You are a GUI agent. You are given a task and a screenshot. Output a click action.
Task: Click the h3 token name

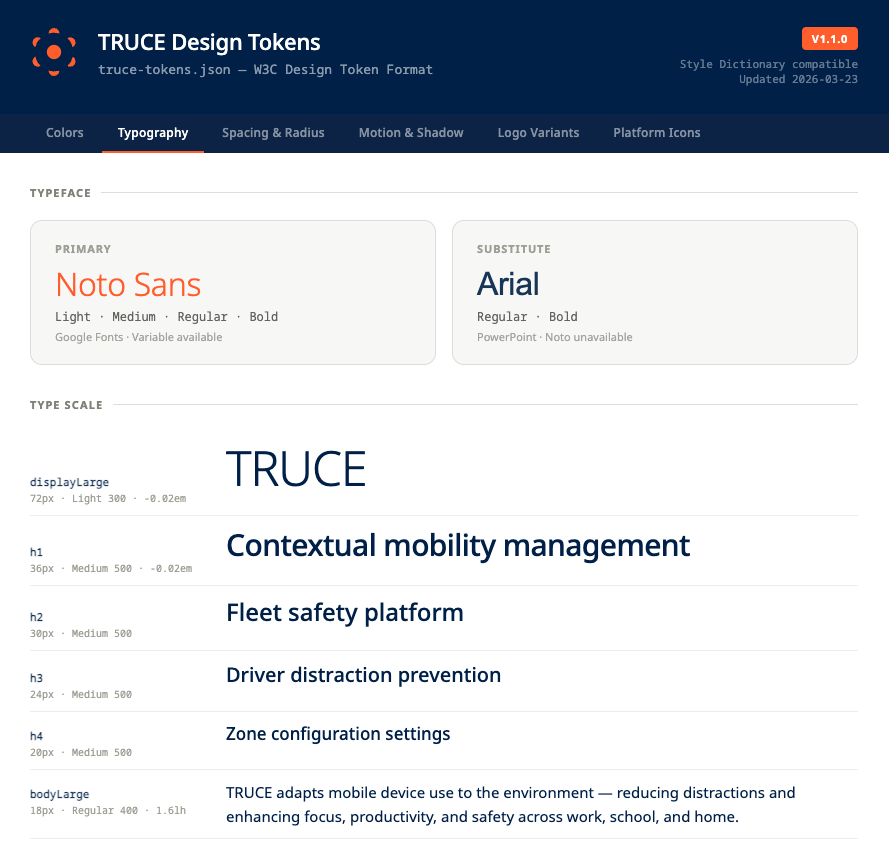click(36, 678)
